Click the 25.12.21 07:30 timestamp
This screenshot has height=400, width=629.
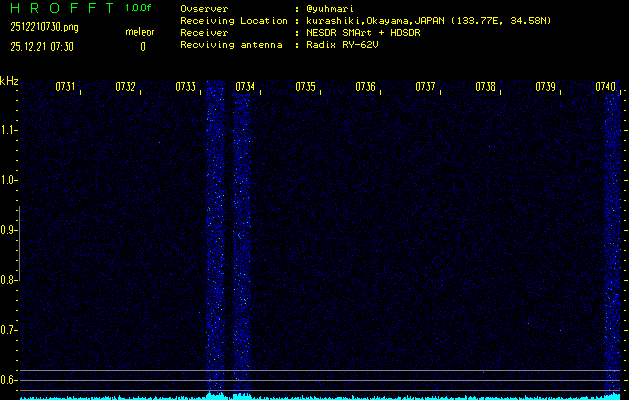coord(45,46)
